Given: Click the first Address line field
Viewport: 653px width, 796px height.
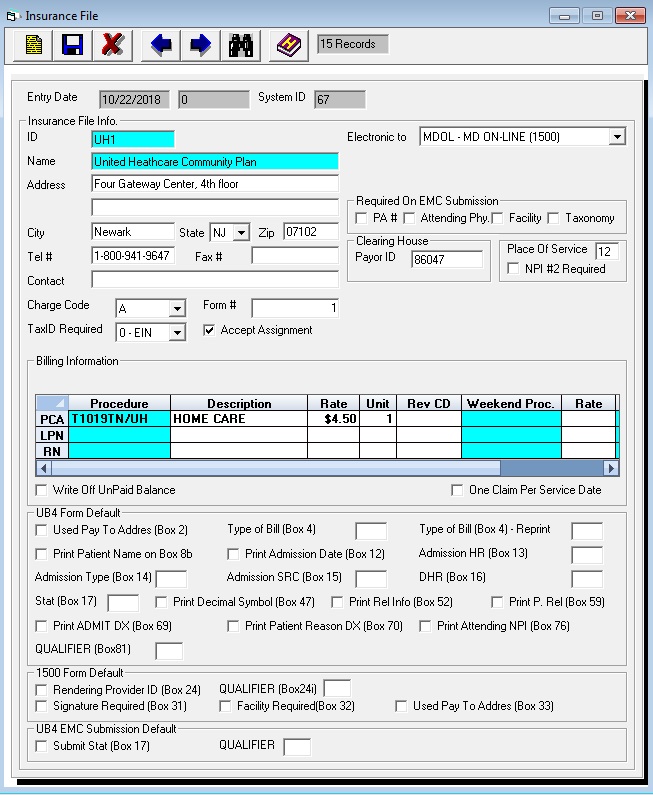Looking at the screenshot, I should 215,184.
